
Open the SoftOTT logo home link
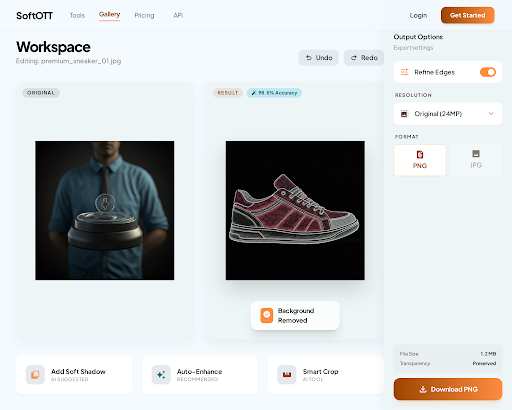pyautogui.click(x=34, y=16)
